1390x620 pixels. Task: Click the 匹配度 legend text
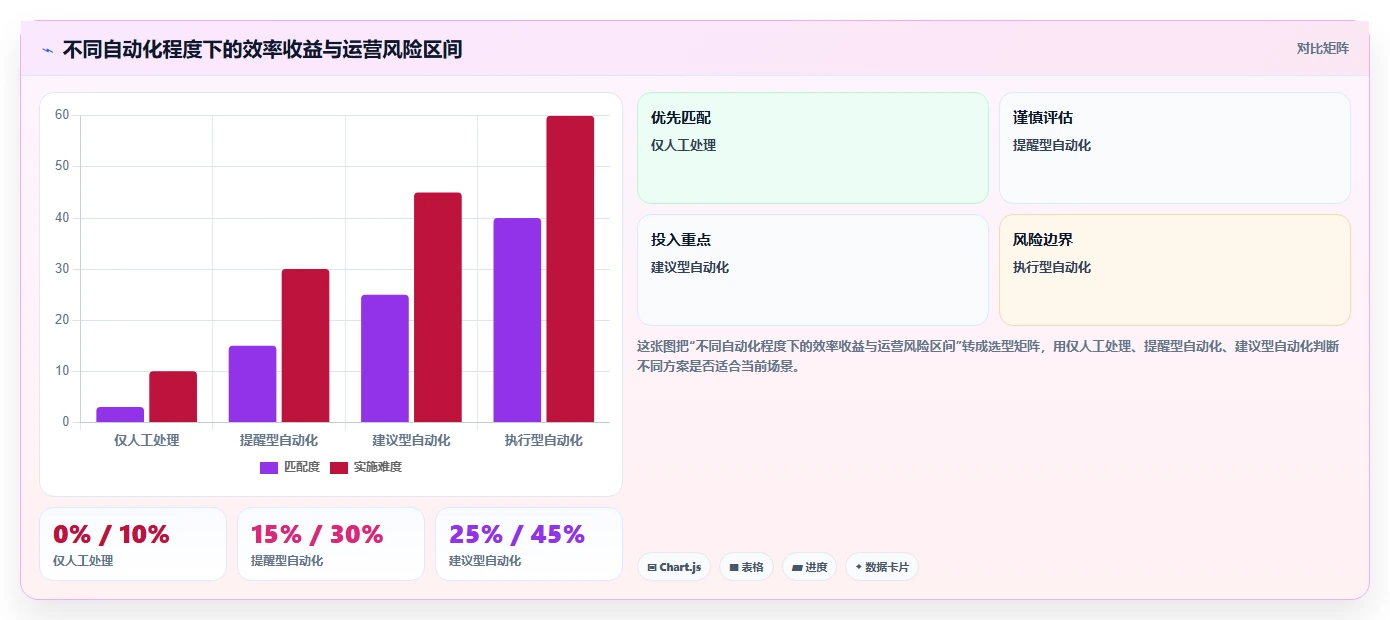pyautogui.click(x=302, y=467)
